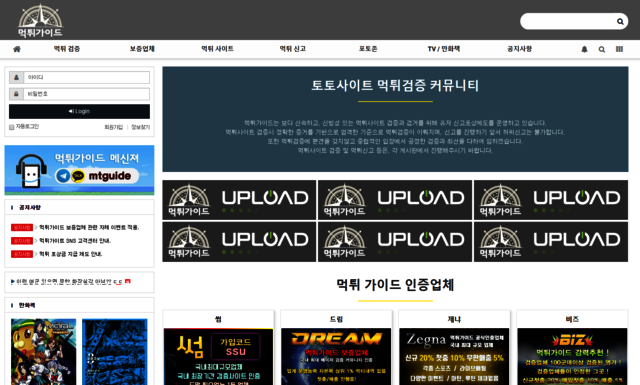640x385 pixels.
Task: Open notice 먹튀가이드 SNS 고객센터 안내
Action: (75, 241)
